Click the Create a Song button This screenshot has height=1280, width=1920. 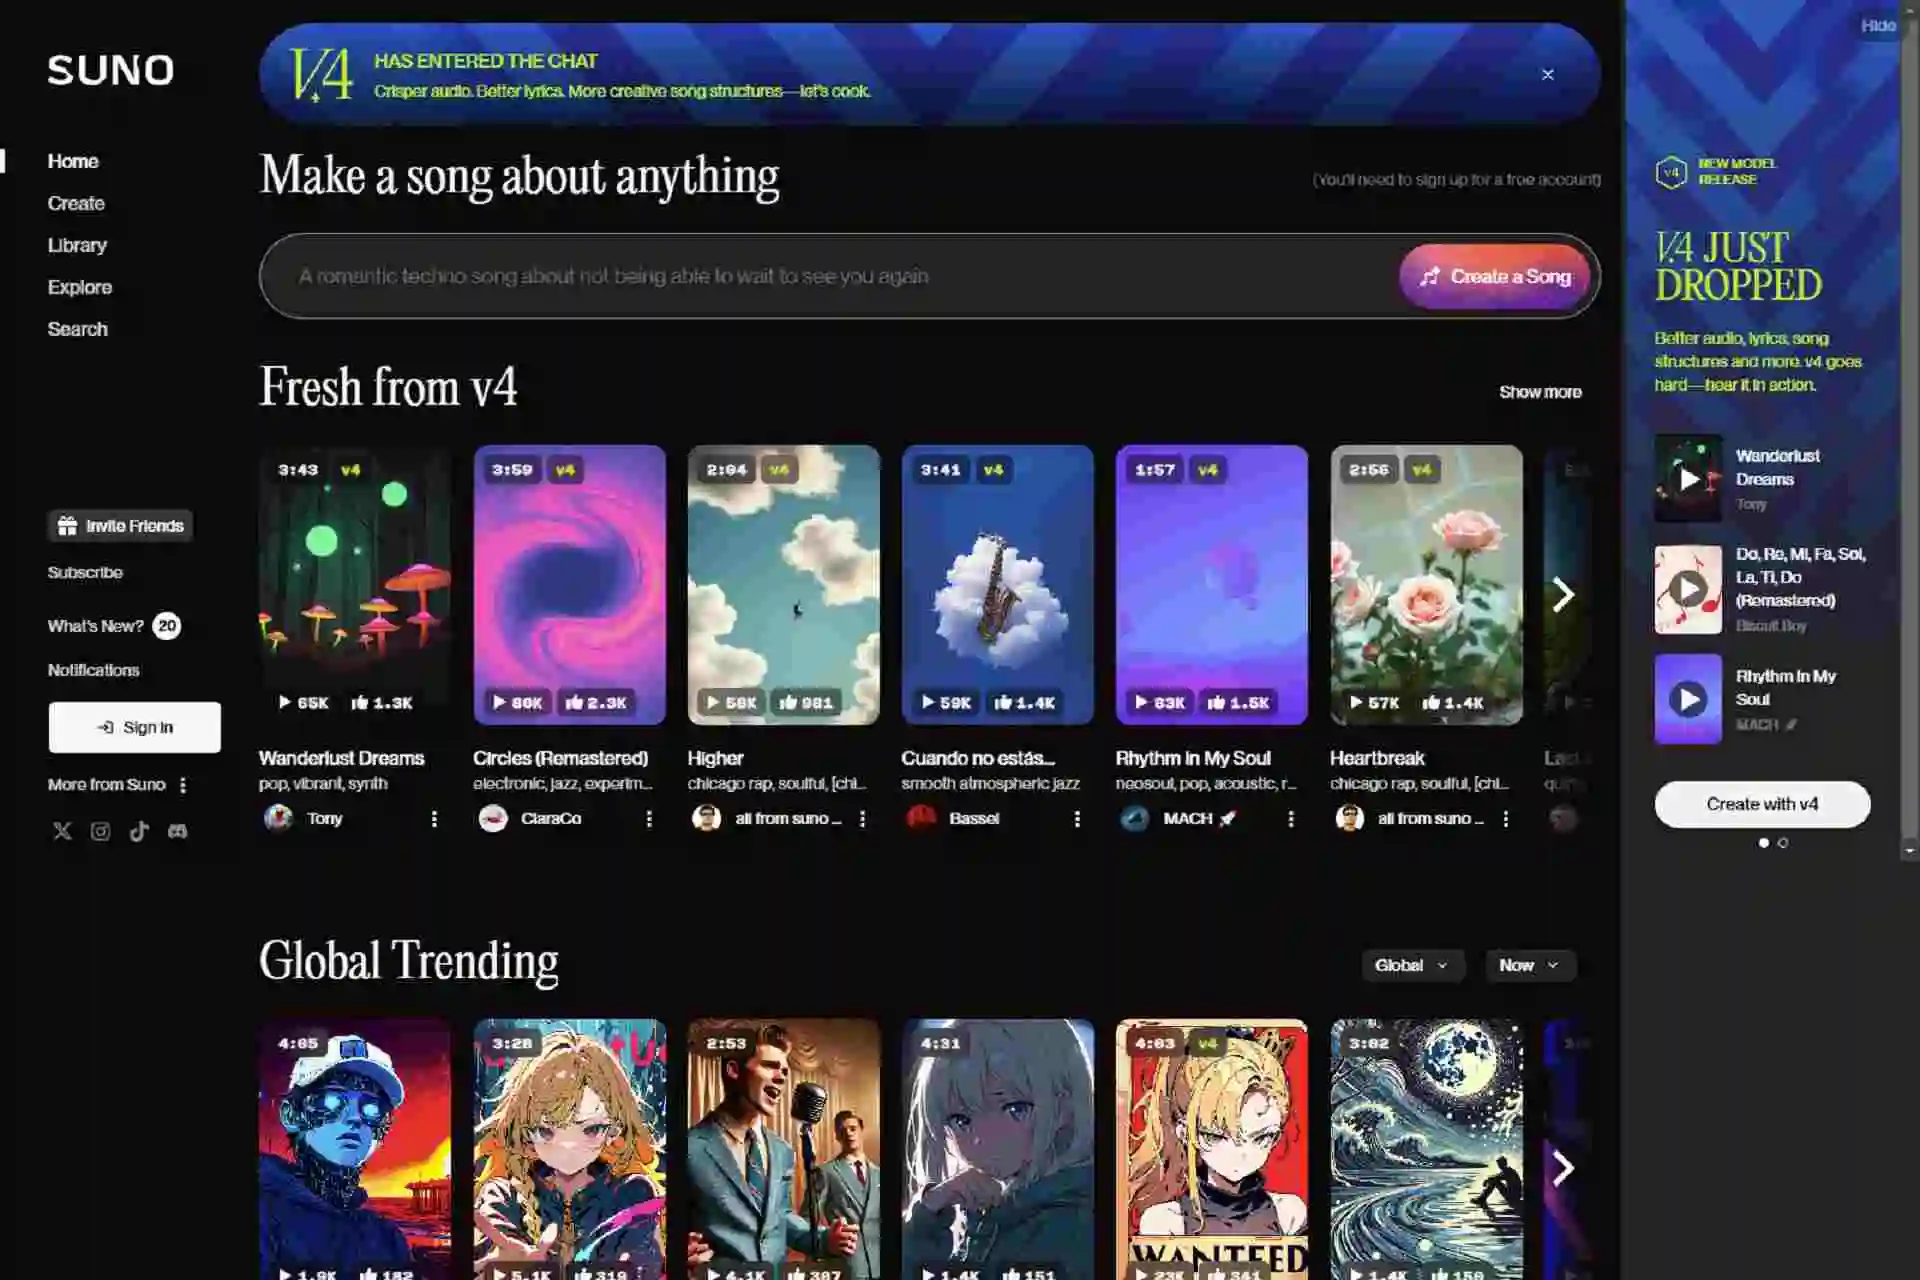[x=1495, y=276]
